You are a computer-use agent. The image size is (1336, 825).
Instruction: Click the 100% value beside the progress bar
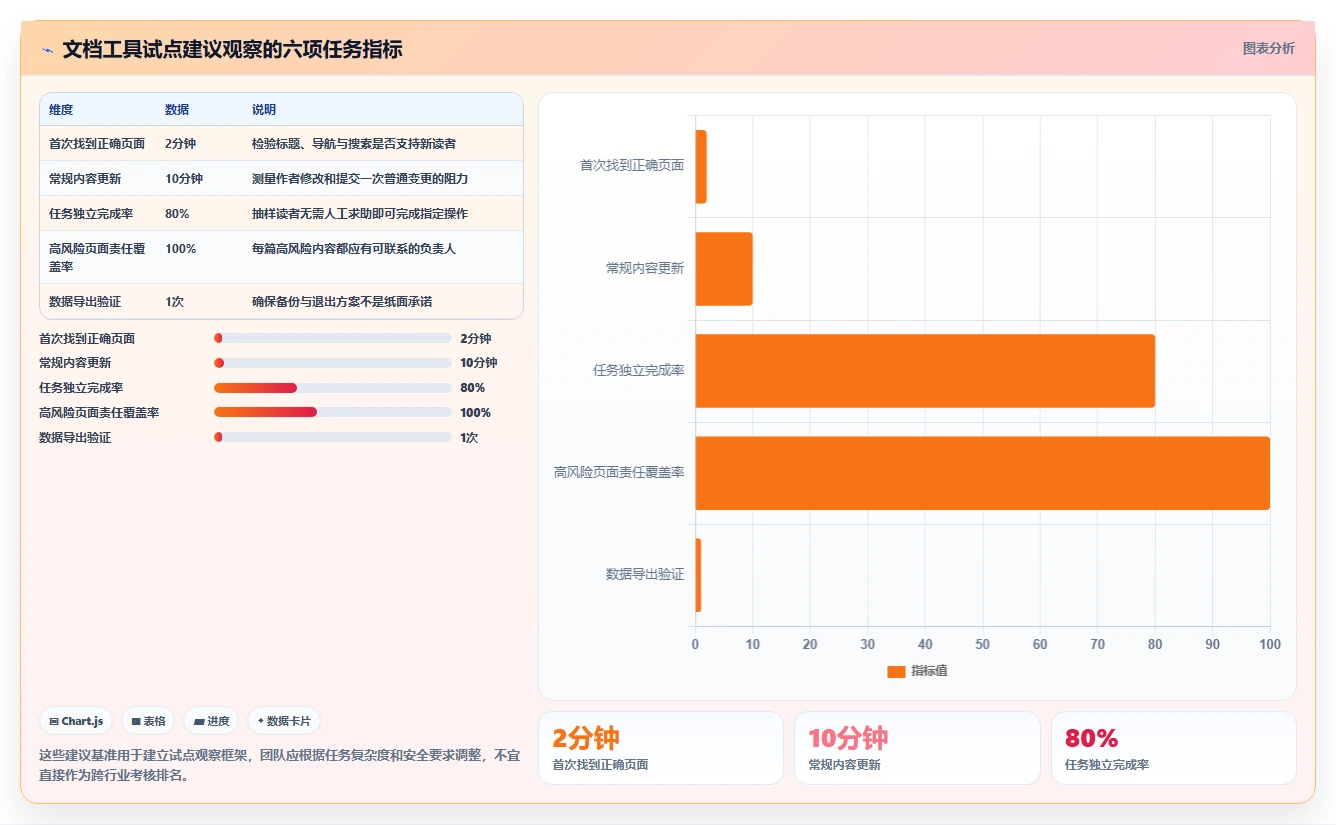[x=475, y=413]
